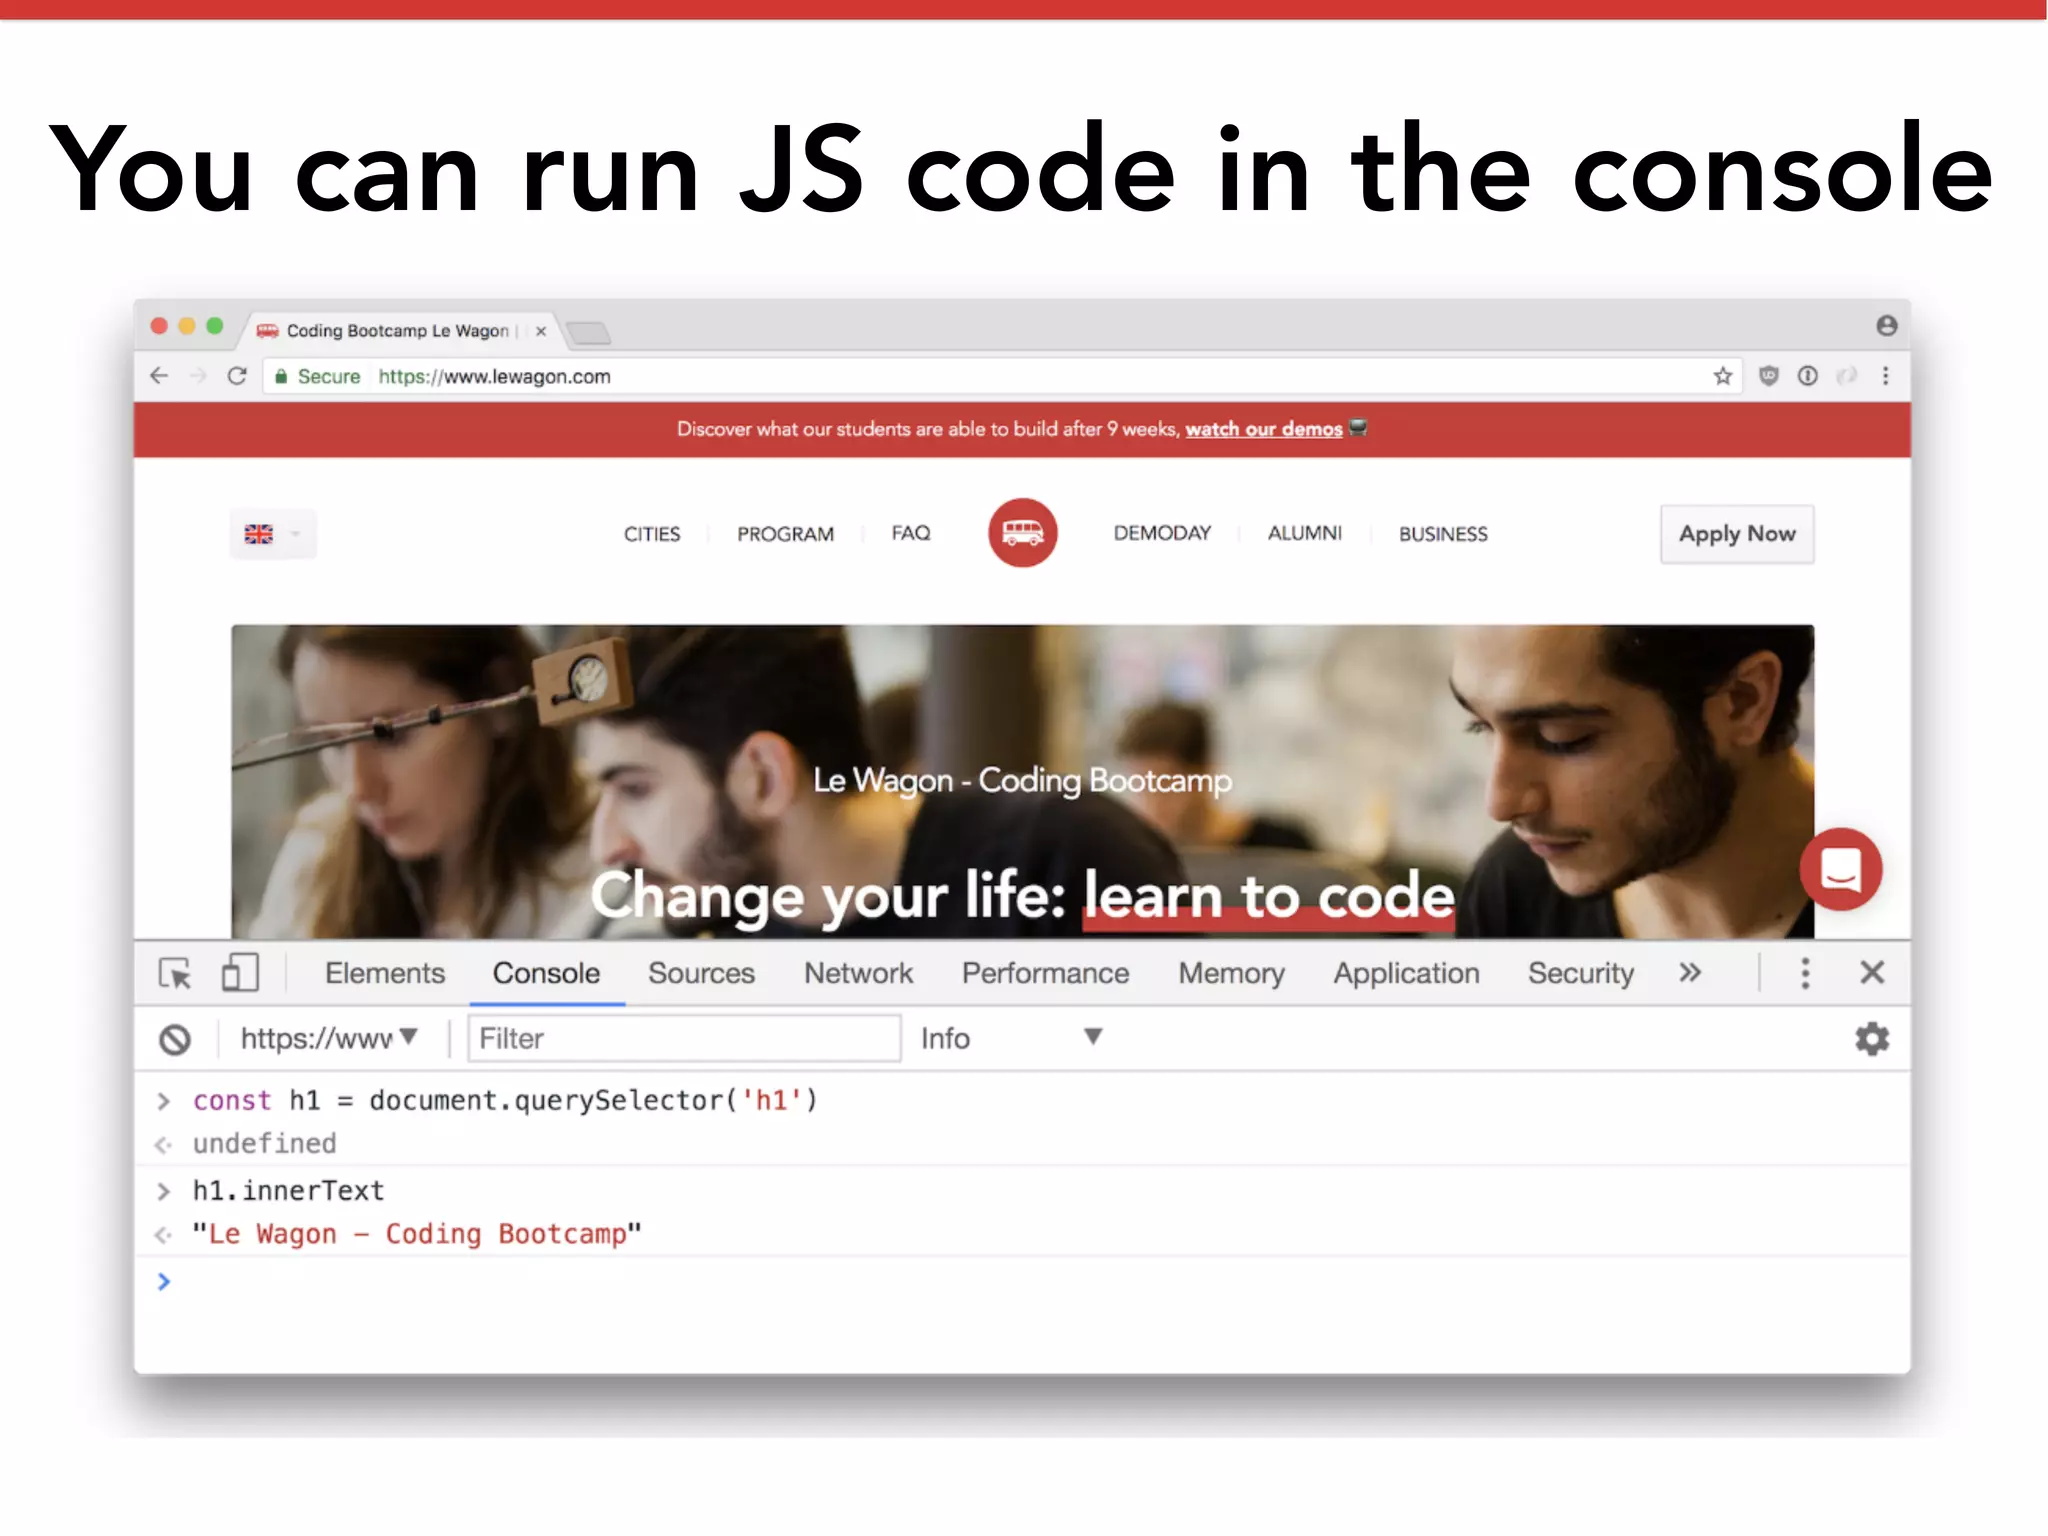Open the Security tab
This screenshot has width=2048, height=1536.
point(1580,973)
